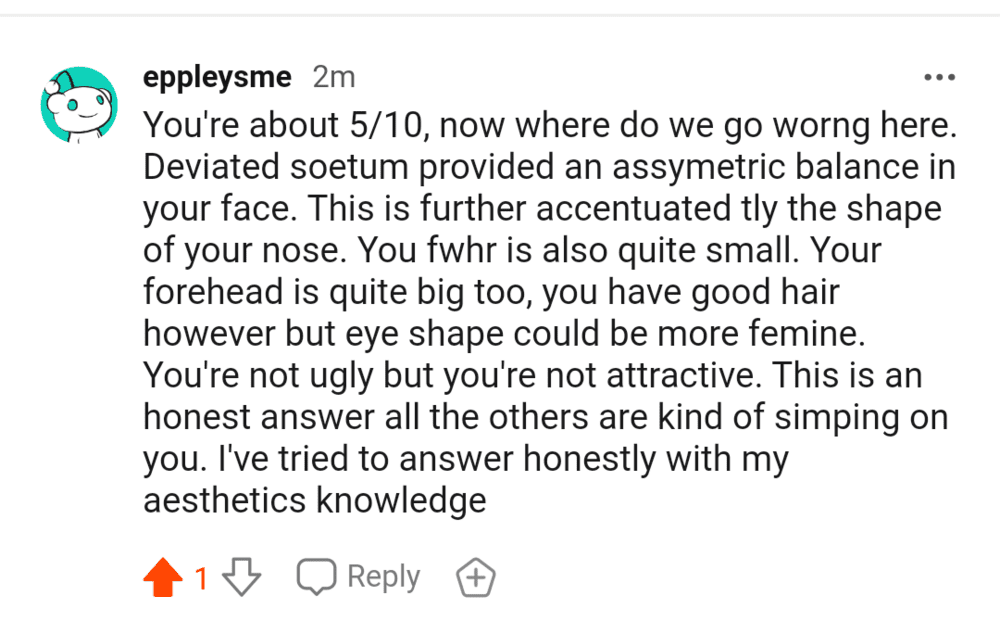This screenshot has width=1000, height=633.
Task: Click the phrase "aesthetics knowledge" at the end
Action: pyautogui.click(x=315, y=500)
